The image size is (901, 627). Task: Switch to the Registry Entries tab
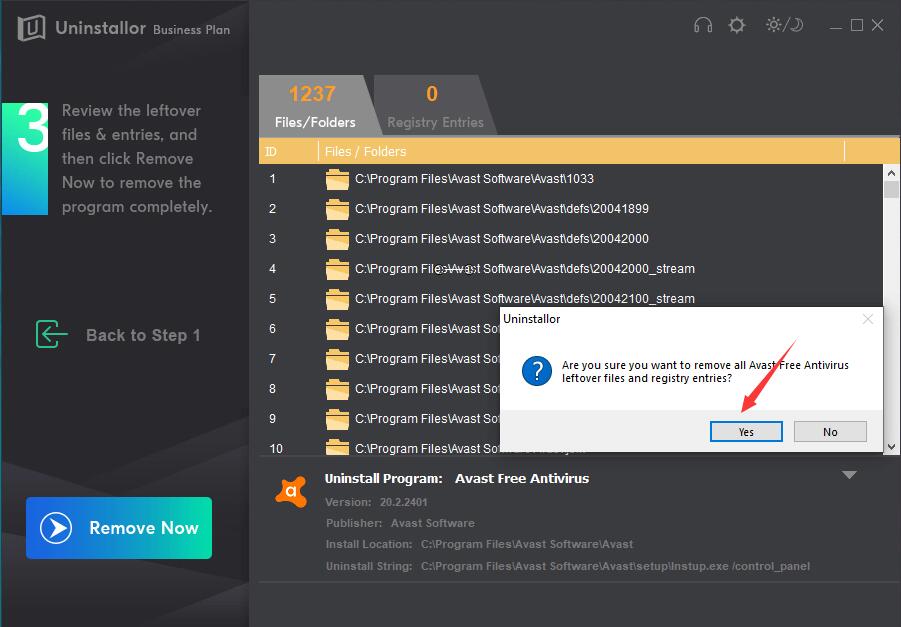[x=435, y=105]
